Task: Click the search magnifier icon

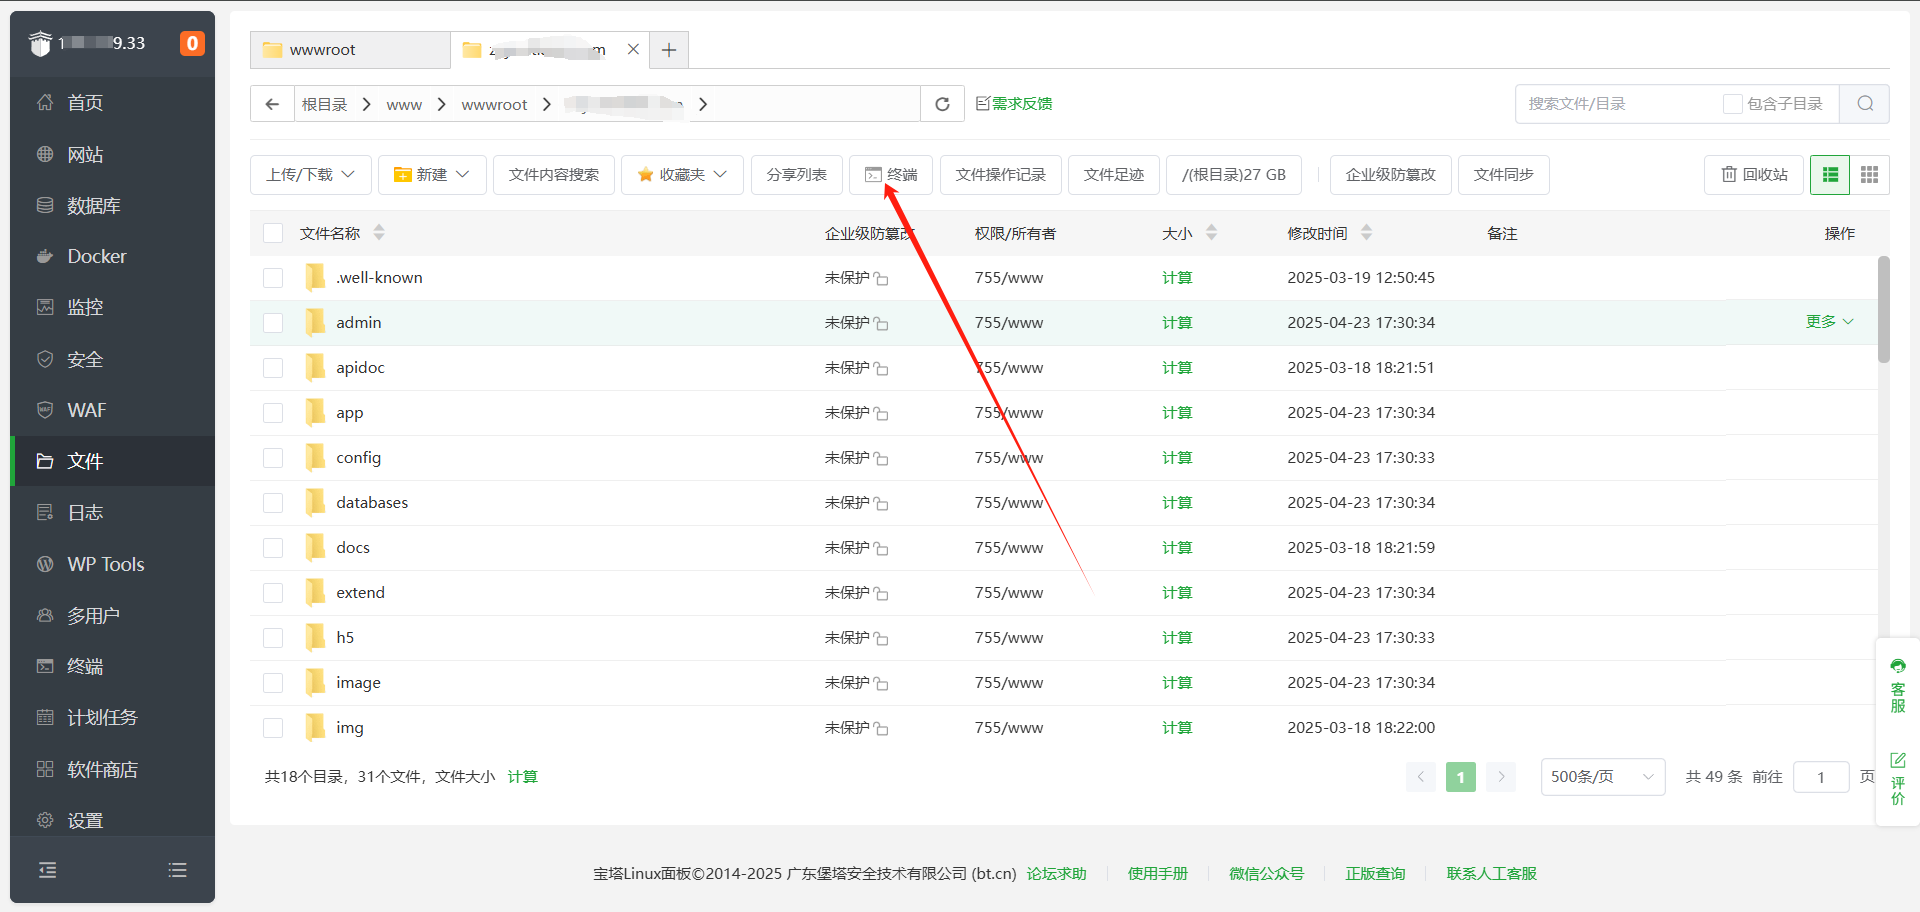Action: pos(1865,104)
